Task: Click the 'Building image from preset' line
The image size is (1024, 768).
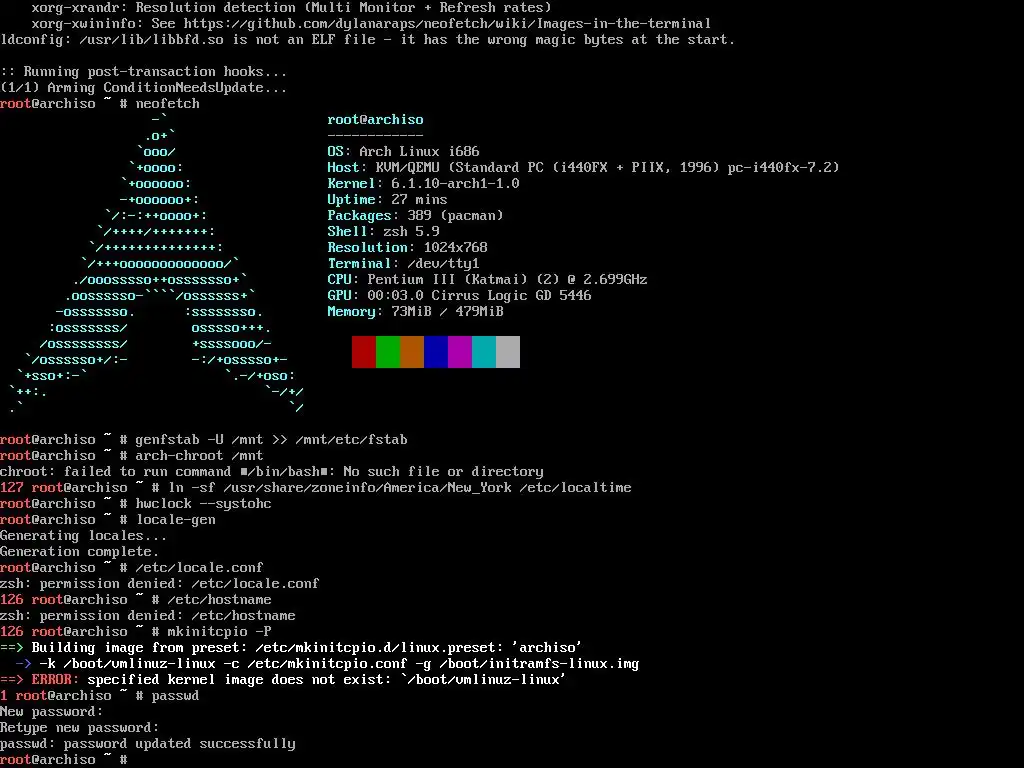Action: click(x=291, y=648)
